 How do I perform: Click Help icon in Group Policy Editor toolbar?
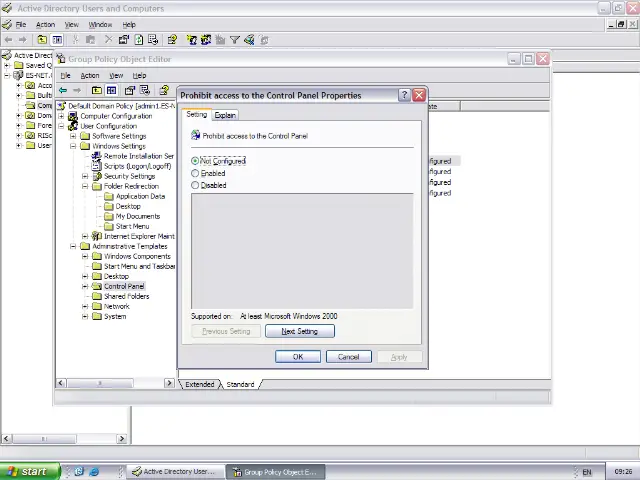164,90
